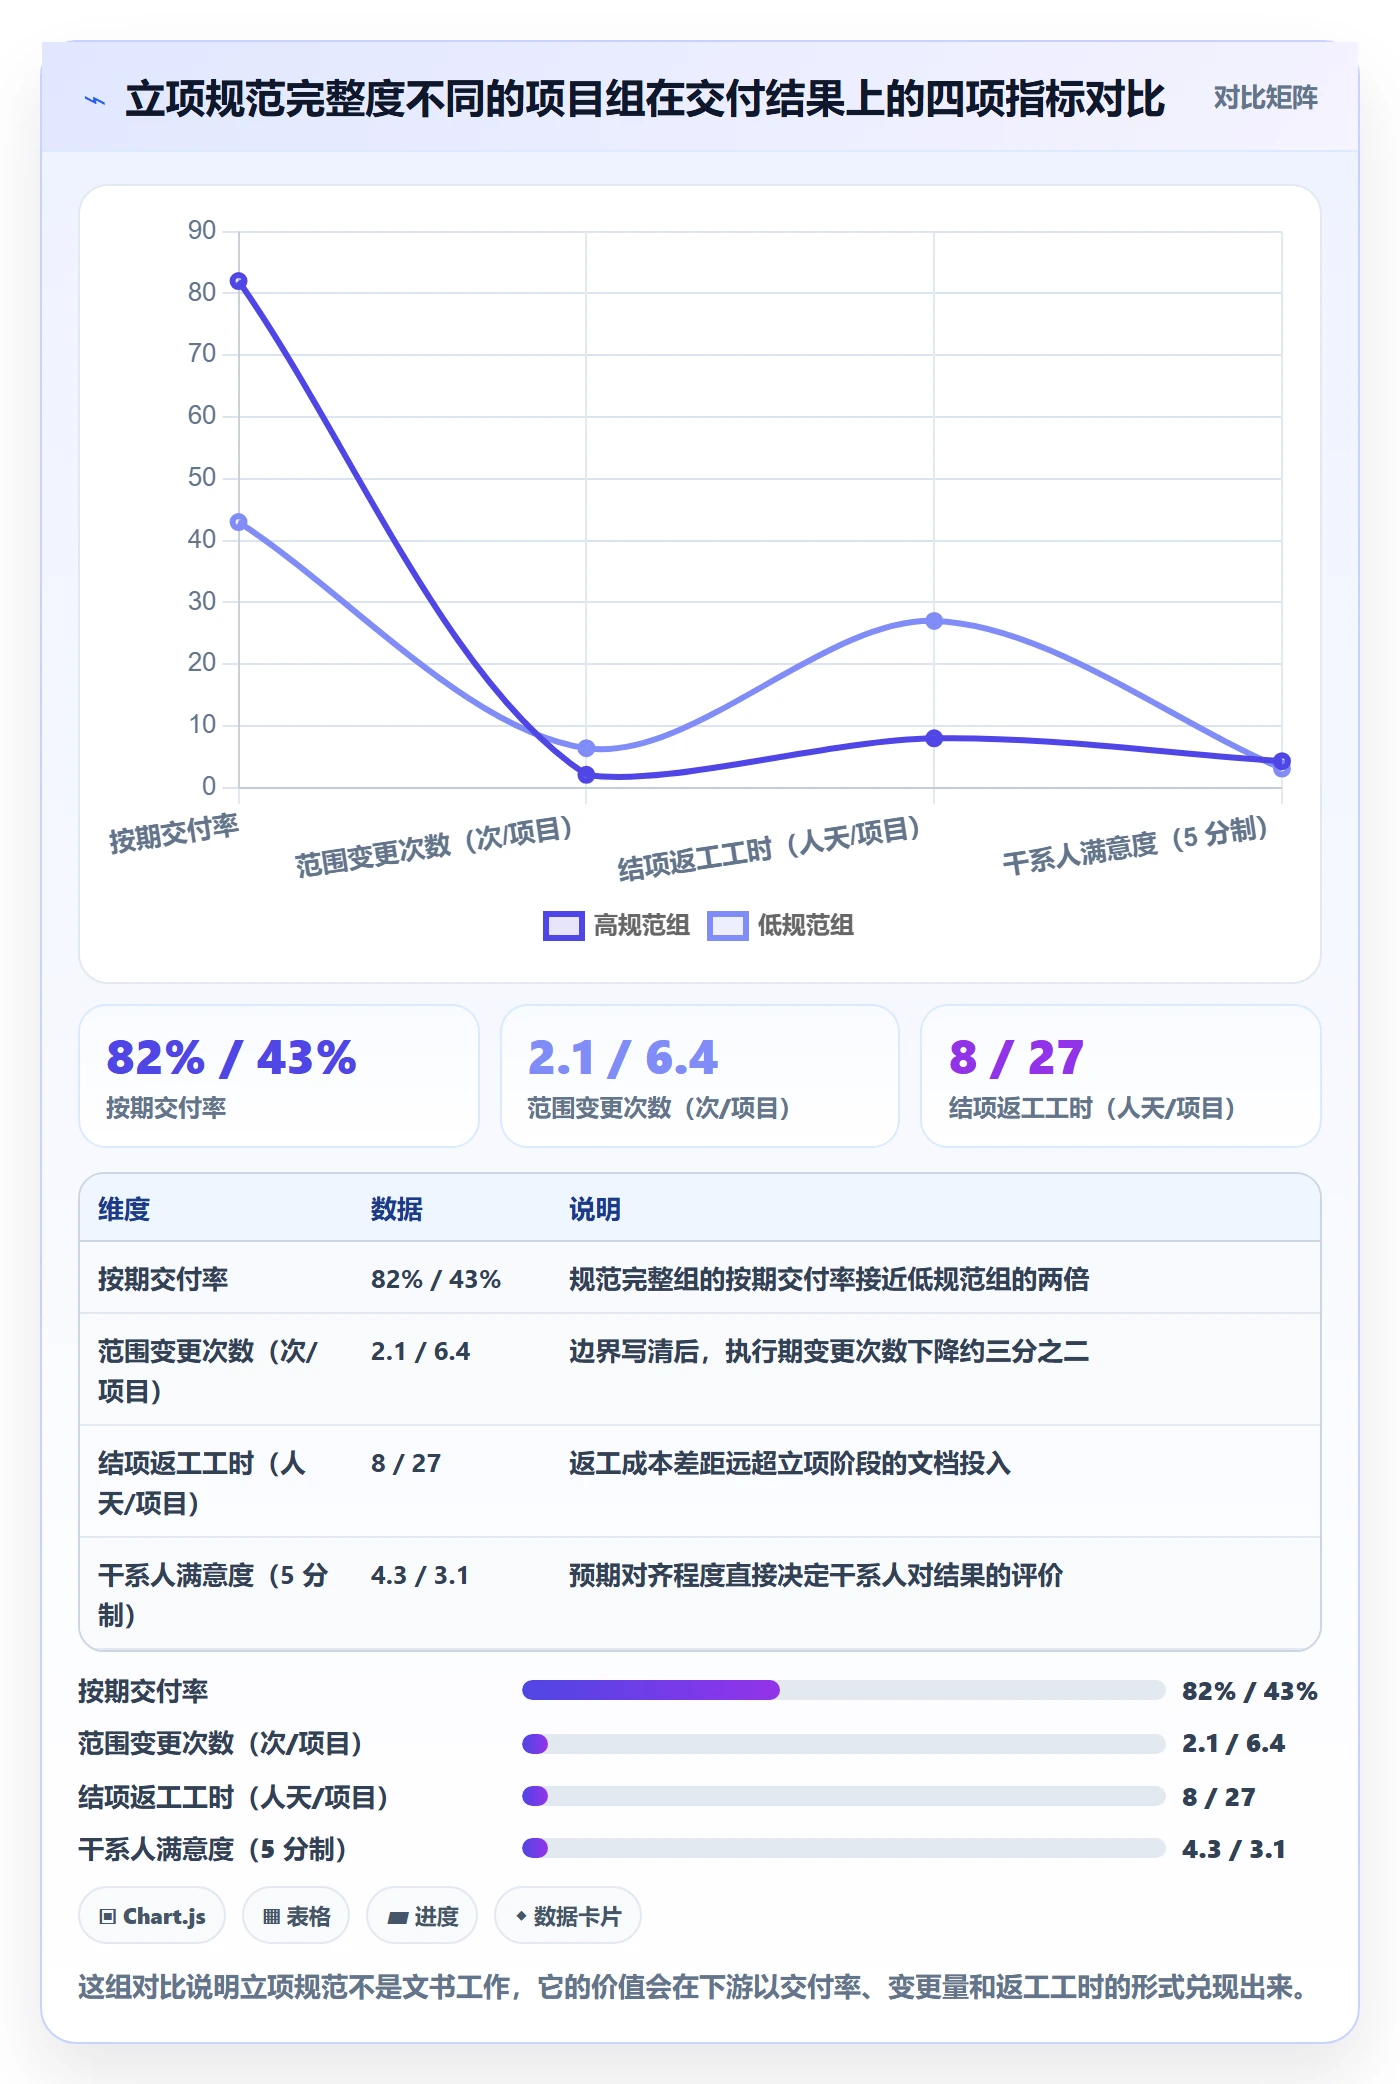Screen dimensions: 1400x2084
Task: Click the 对比矩阵 label in header
Action: (x=1265, y=98)
